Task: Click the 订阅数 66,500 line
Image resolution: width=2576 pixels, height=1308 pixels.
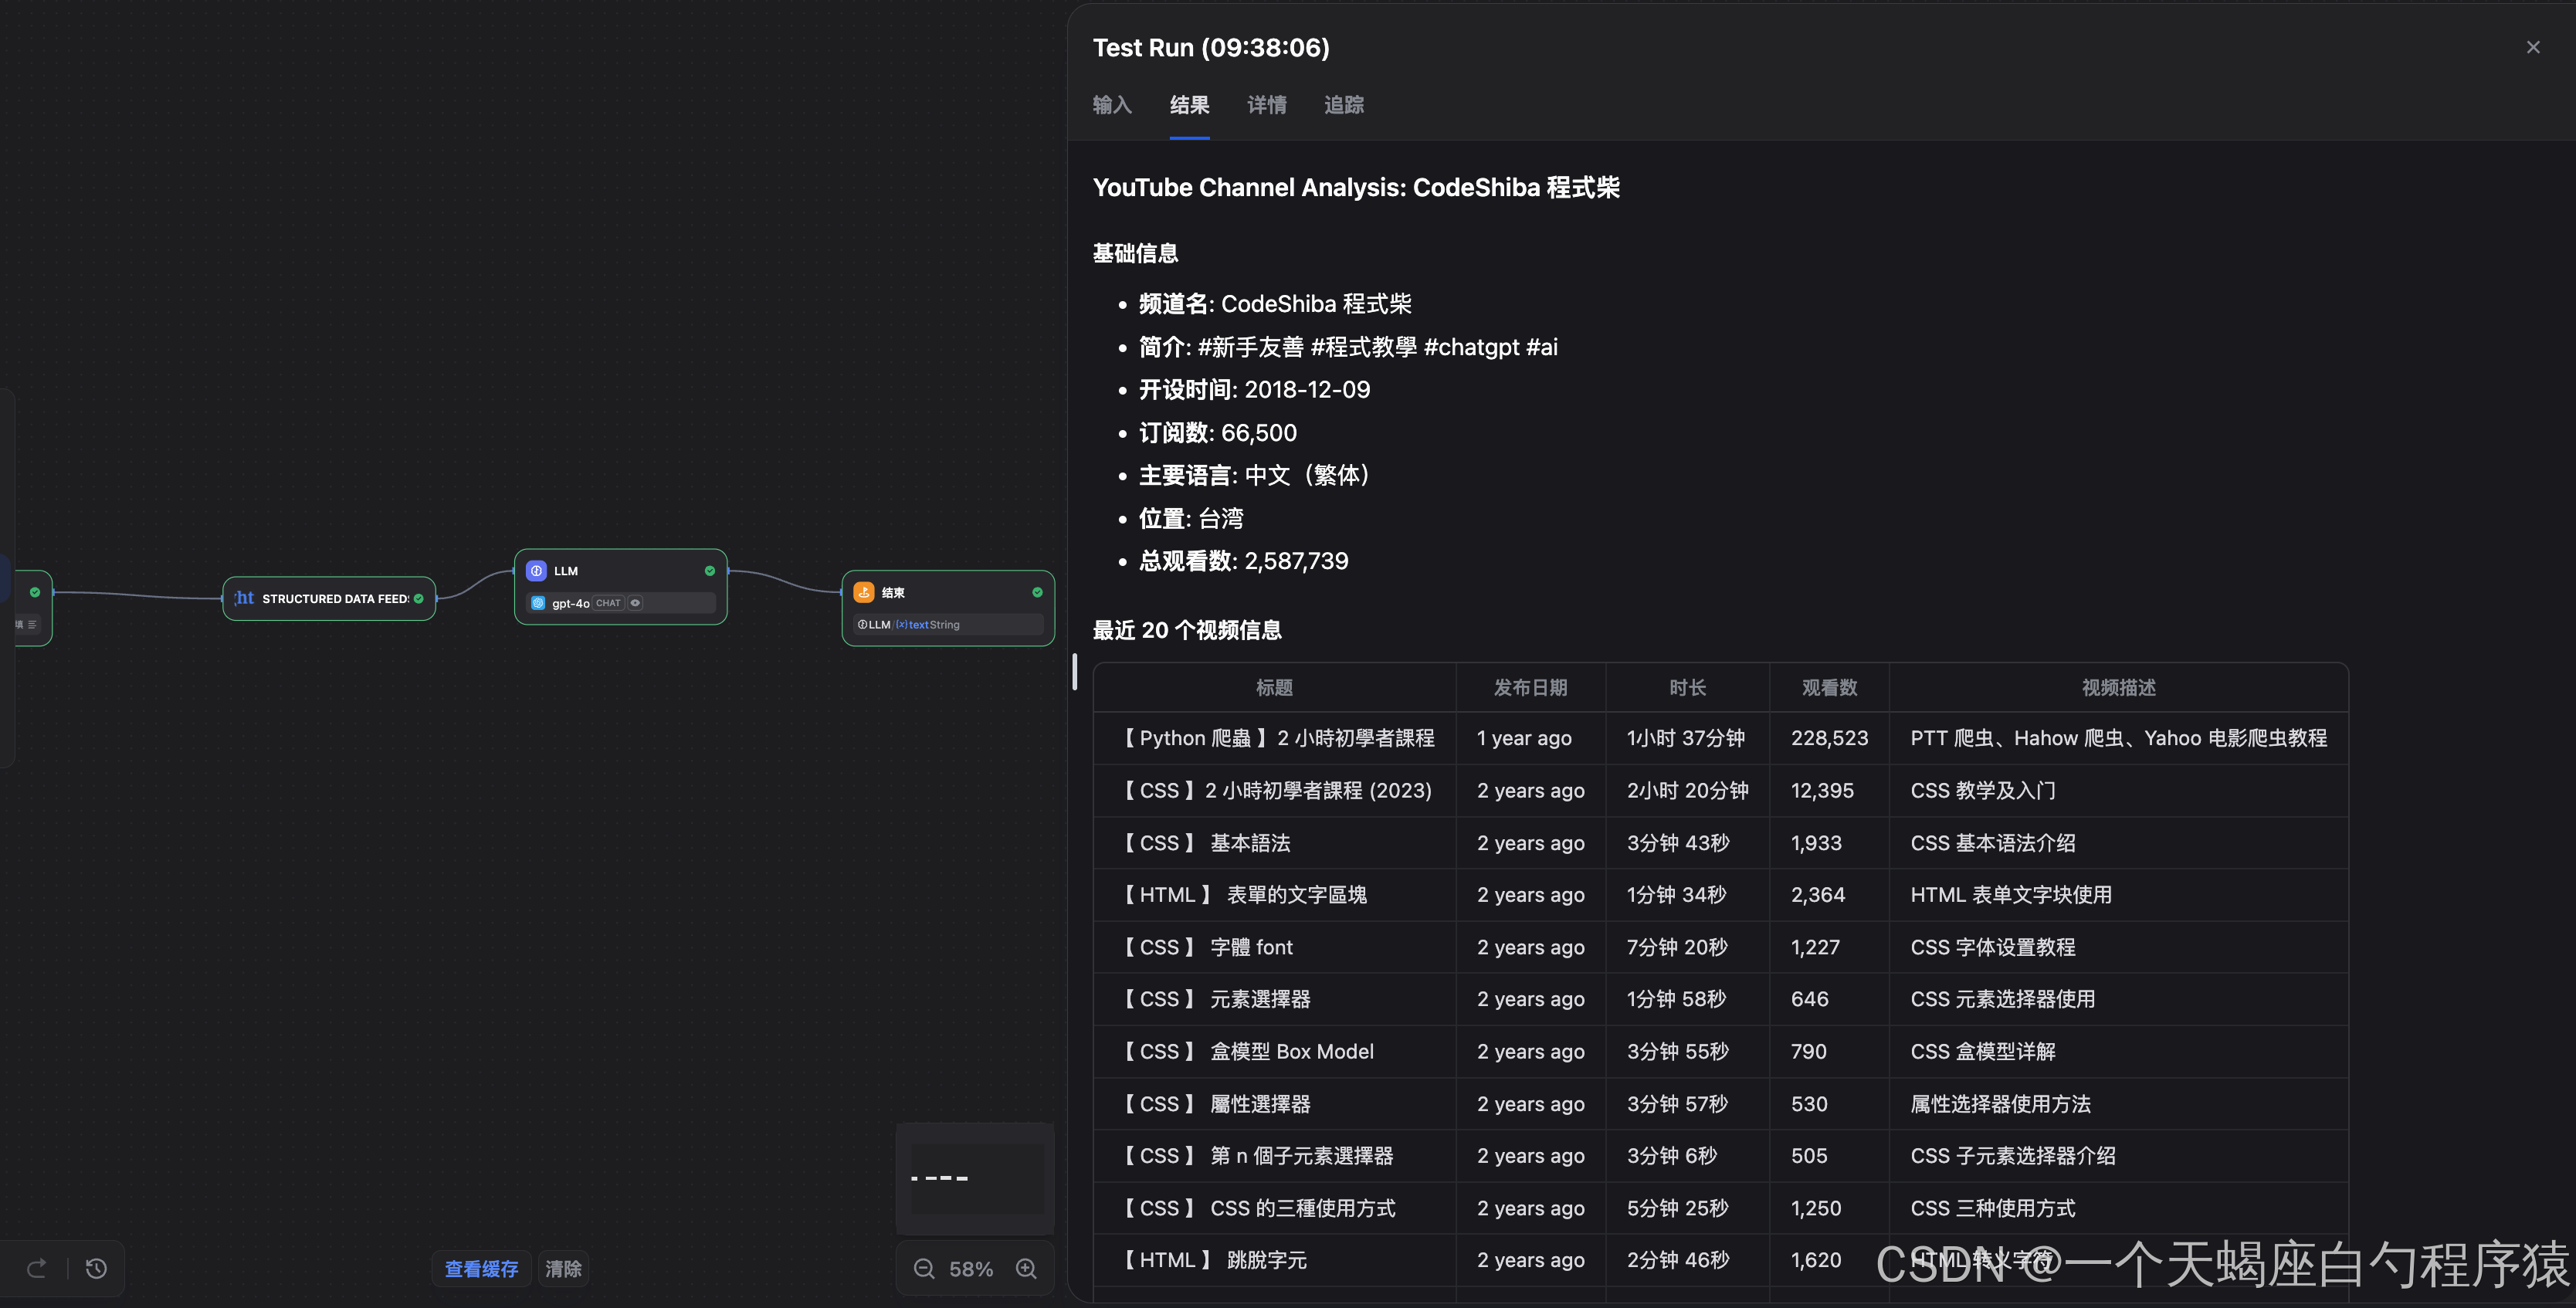Action: point(1218,433)
